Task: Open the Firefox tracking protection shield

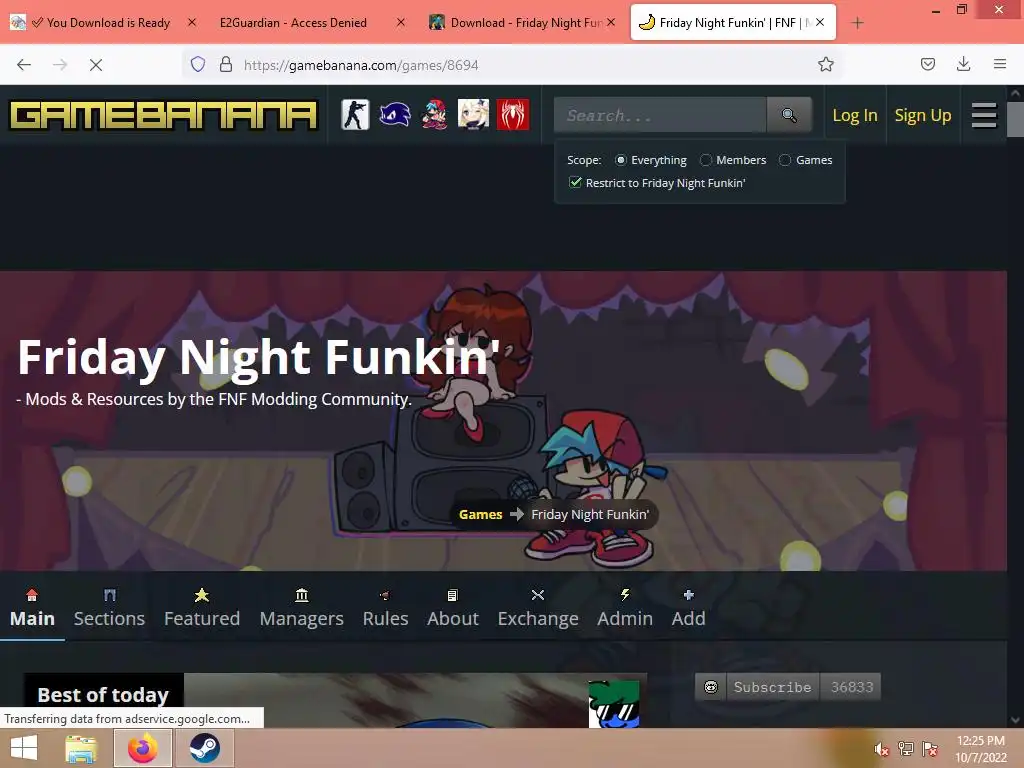Action: 198,64
